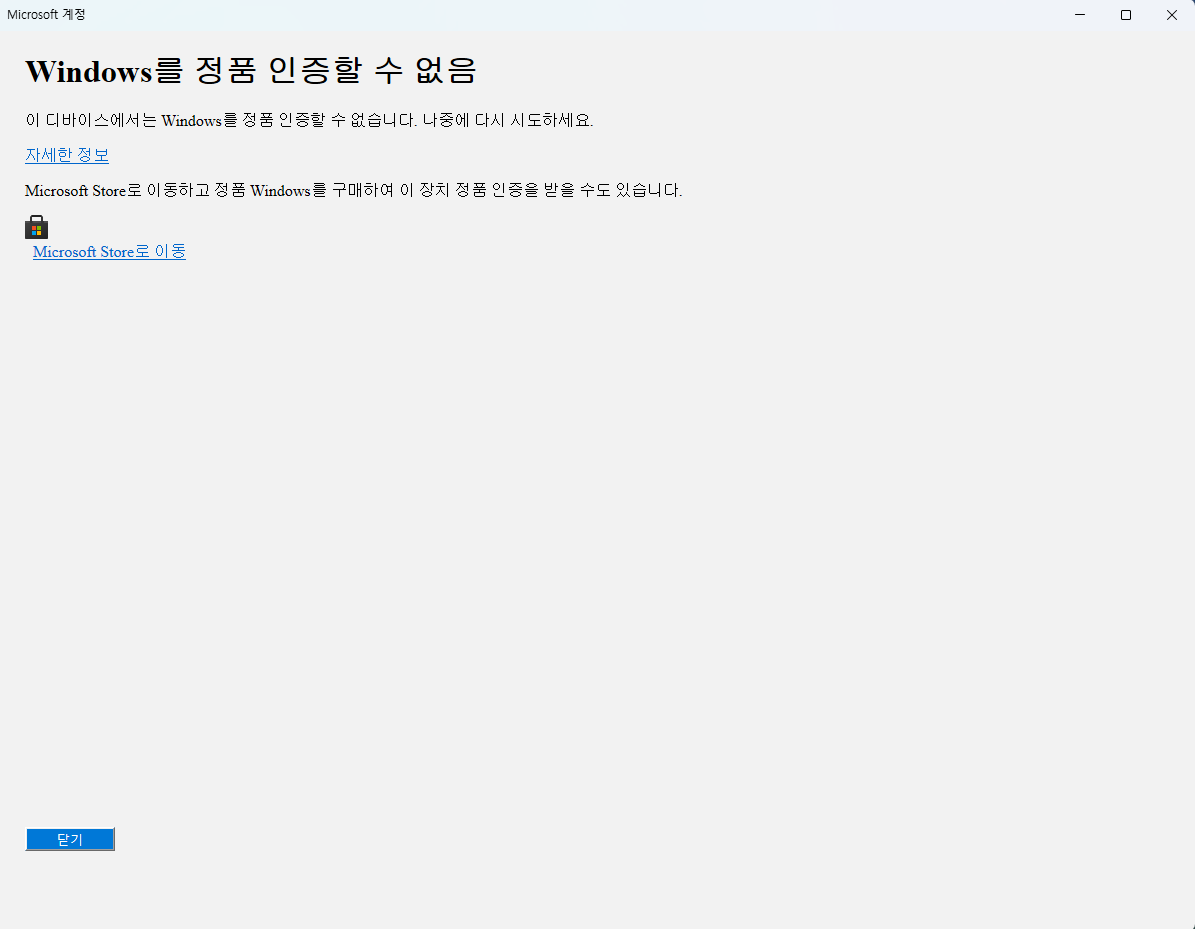Click the minimize icon on the title bar
This screenshot has height=929, width=1195.
1079,15
